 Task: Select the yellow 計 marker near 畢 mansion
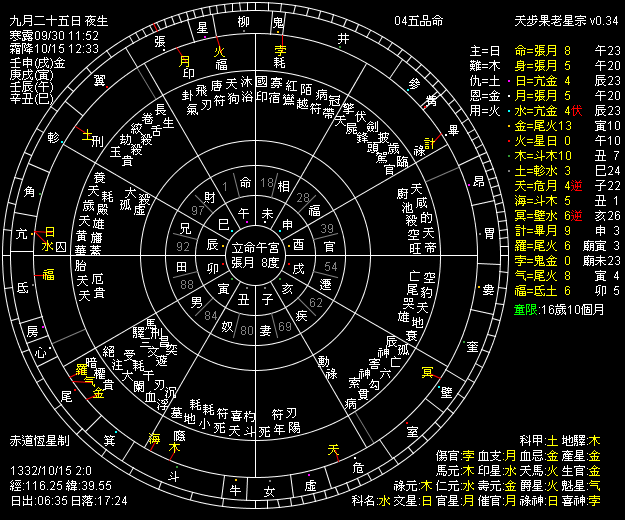click(x=430, y=142)
